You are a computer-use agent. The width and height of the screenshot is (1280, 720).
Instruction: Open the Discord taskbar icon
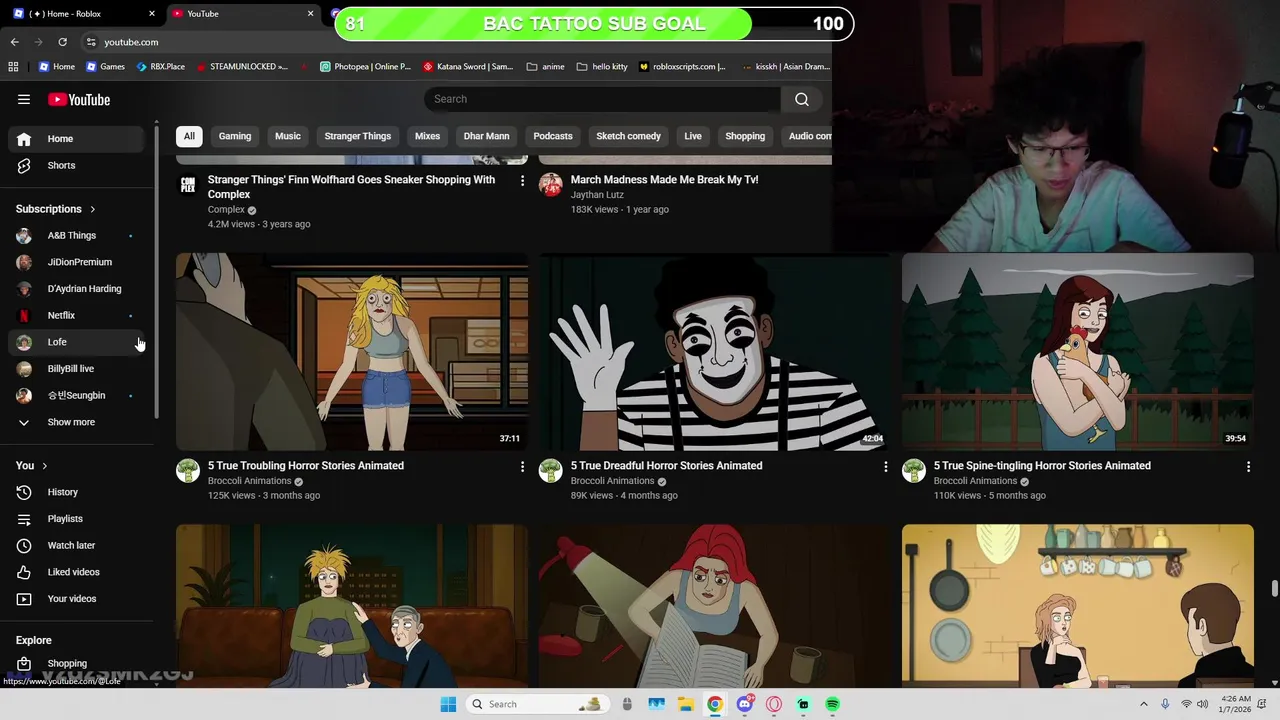click(x=744, y=704)
